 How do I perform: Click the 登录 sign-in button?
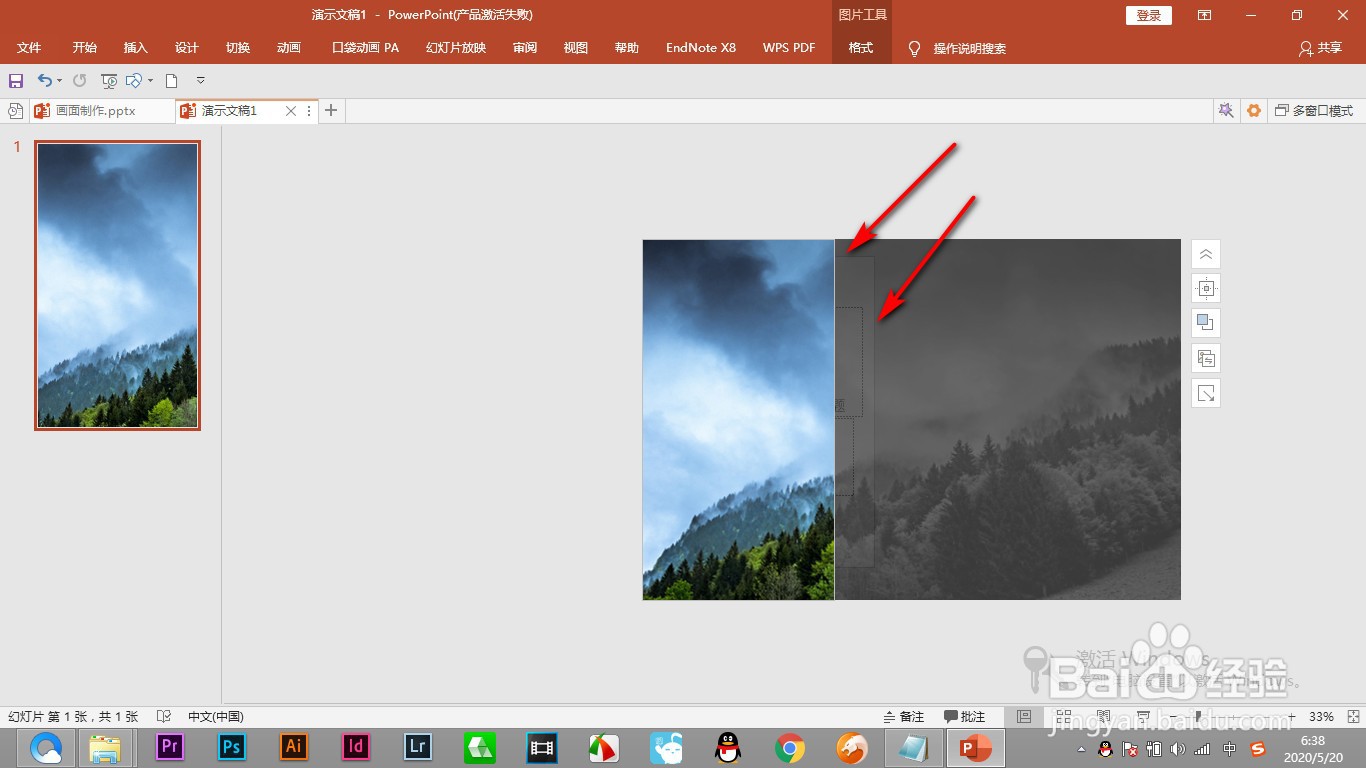[x=1149, y=15]
